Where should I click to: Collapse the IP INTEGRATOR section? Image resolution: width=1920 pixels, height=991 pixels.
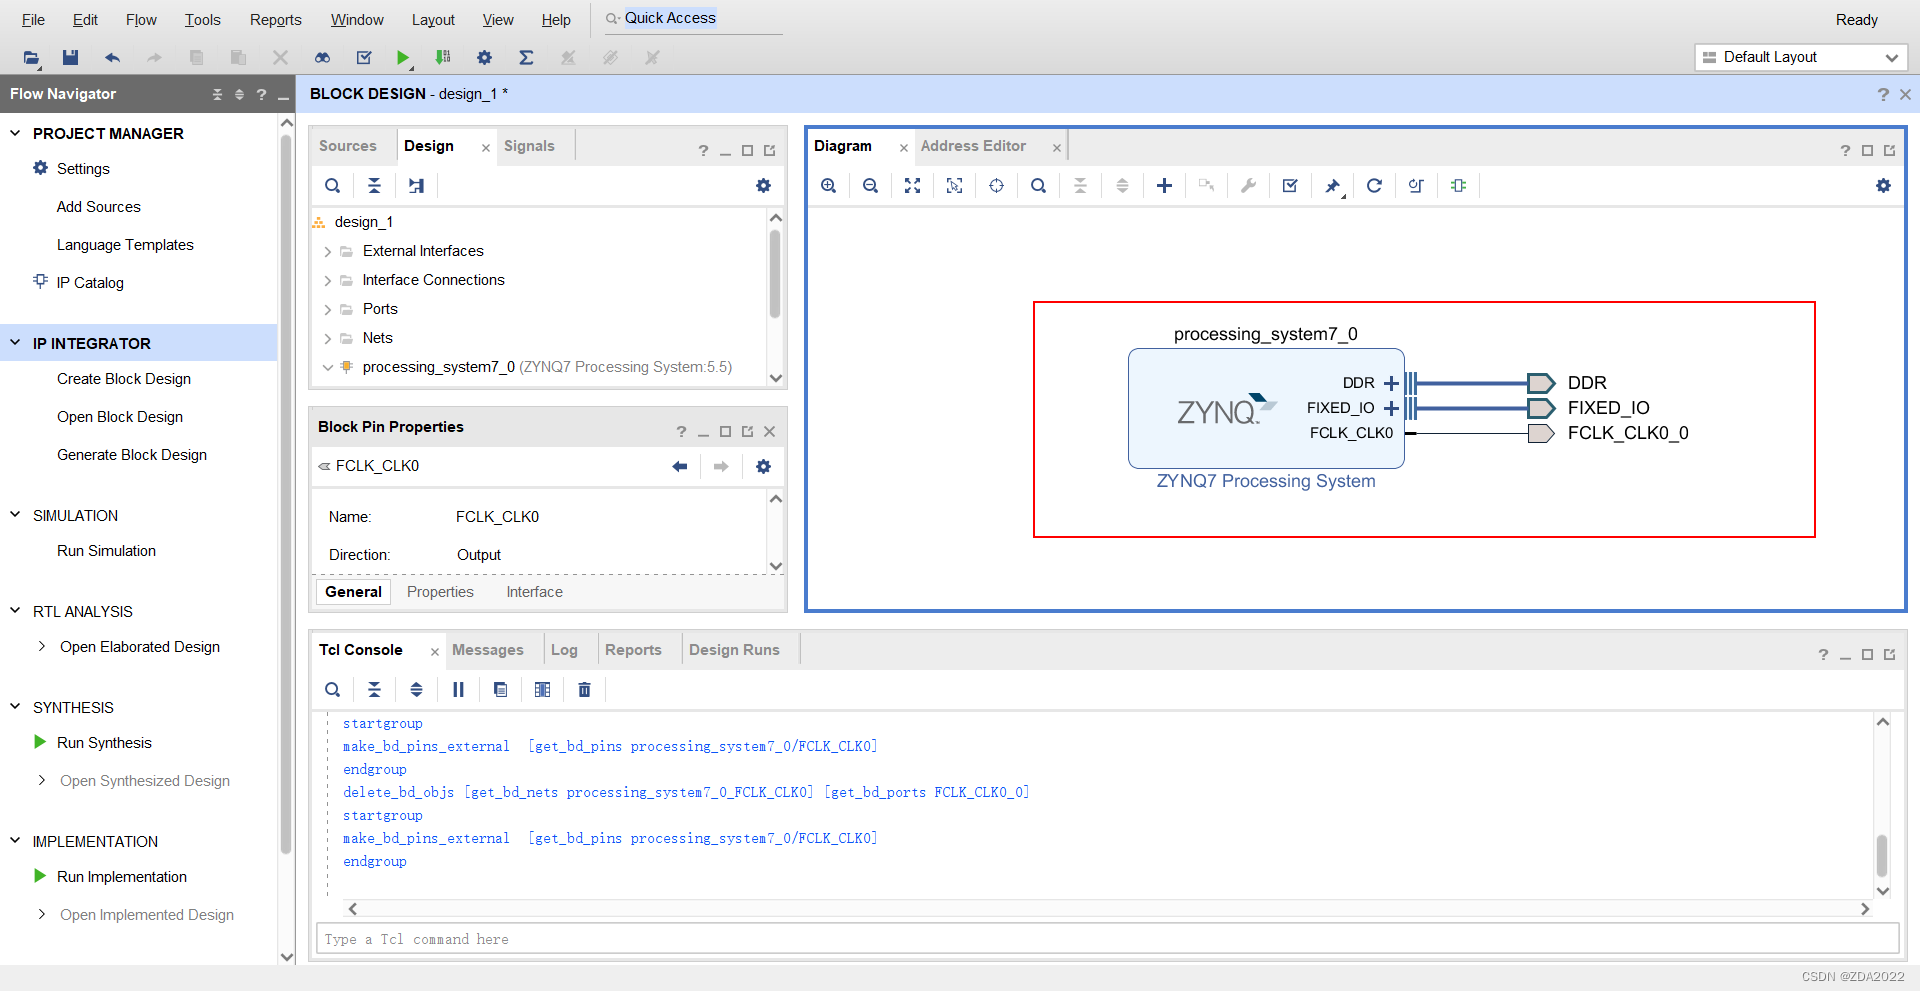pyautogui.click(x=15, y=343)
